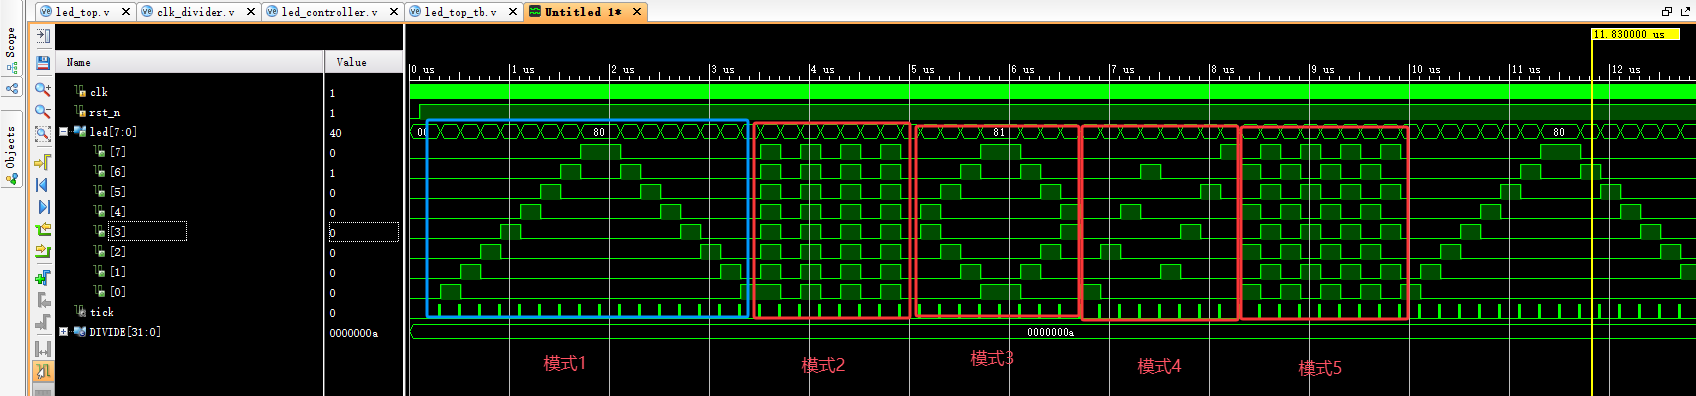Close the clk_divider.v tab
1696x396 pixels.
(251, 12)
